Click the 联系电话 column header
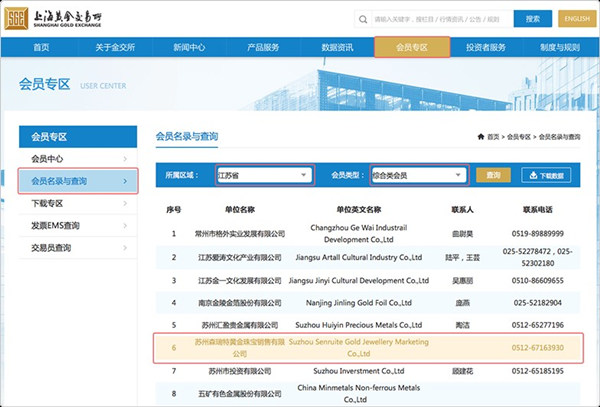This screenshot has height=407, width=600. point(538,210)
